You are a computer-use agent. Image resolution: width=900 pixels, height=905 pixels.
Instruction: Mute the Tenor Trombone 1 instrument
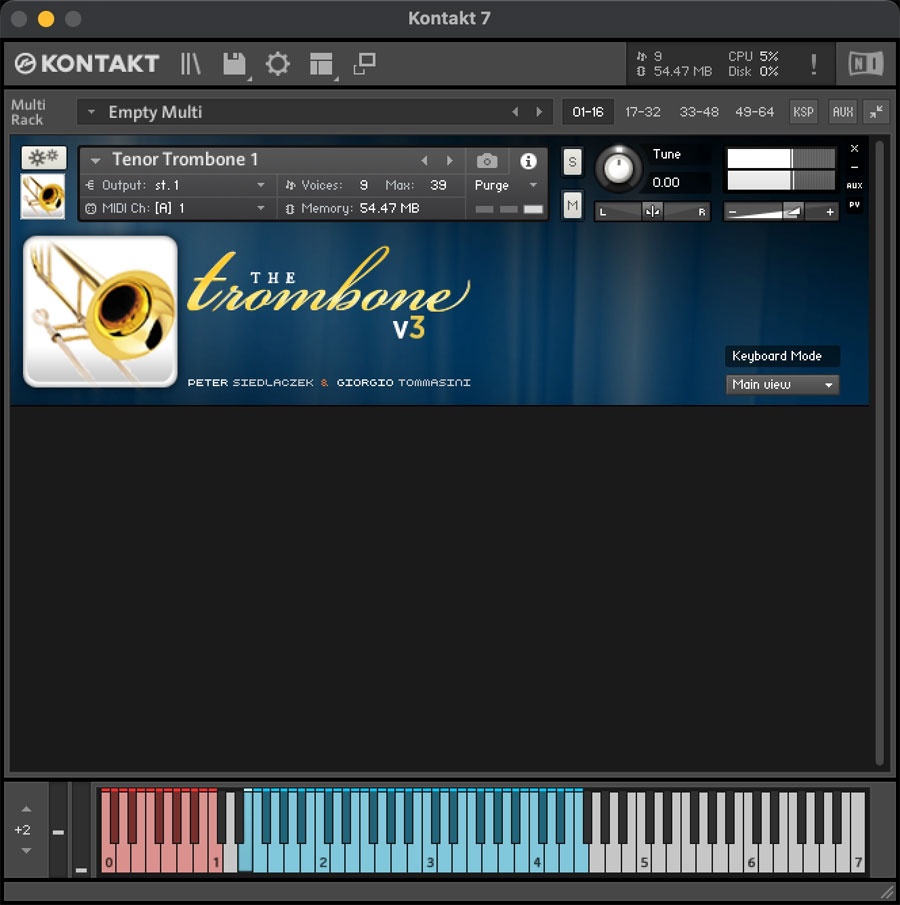coord(572,203)
